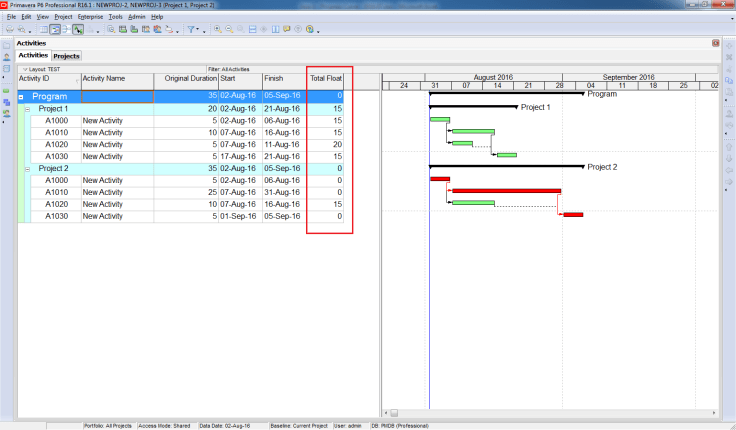Open the Tools menu

[x=115, y=17]
